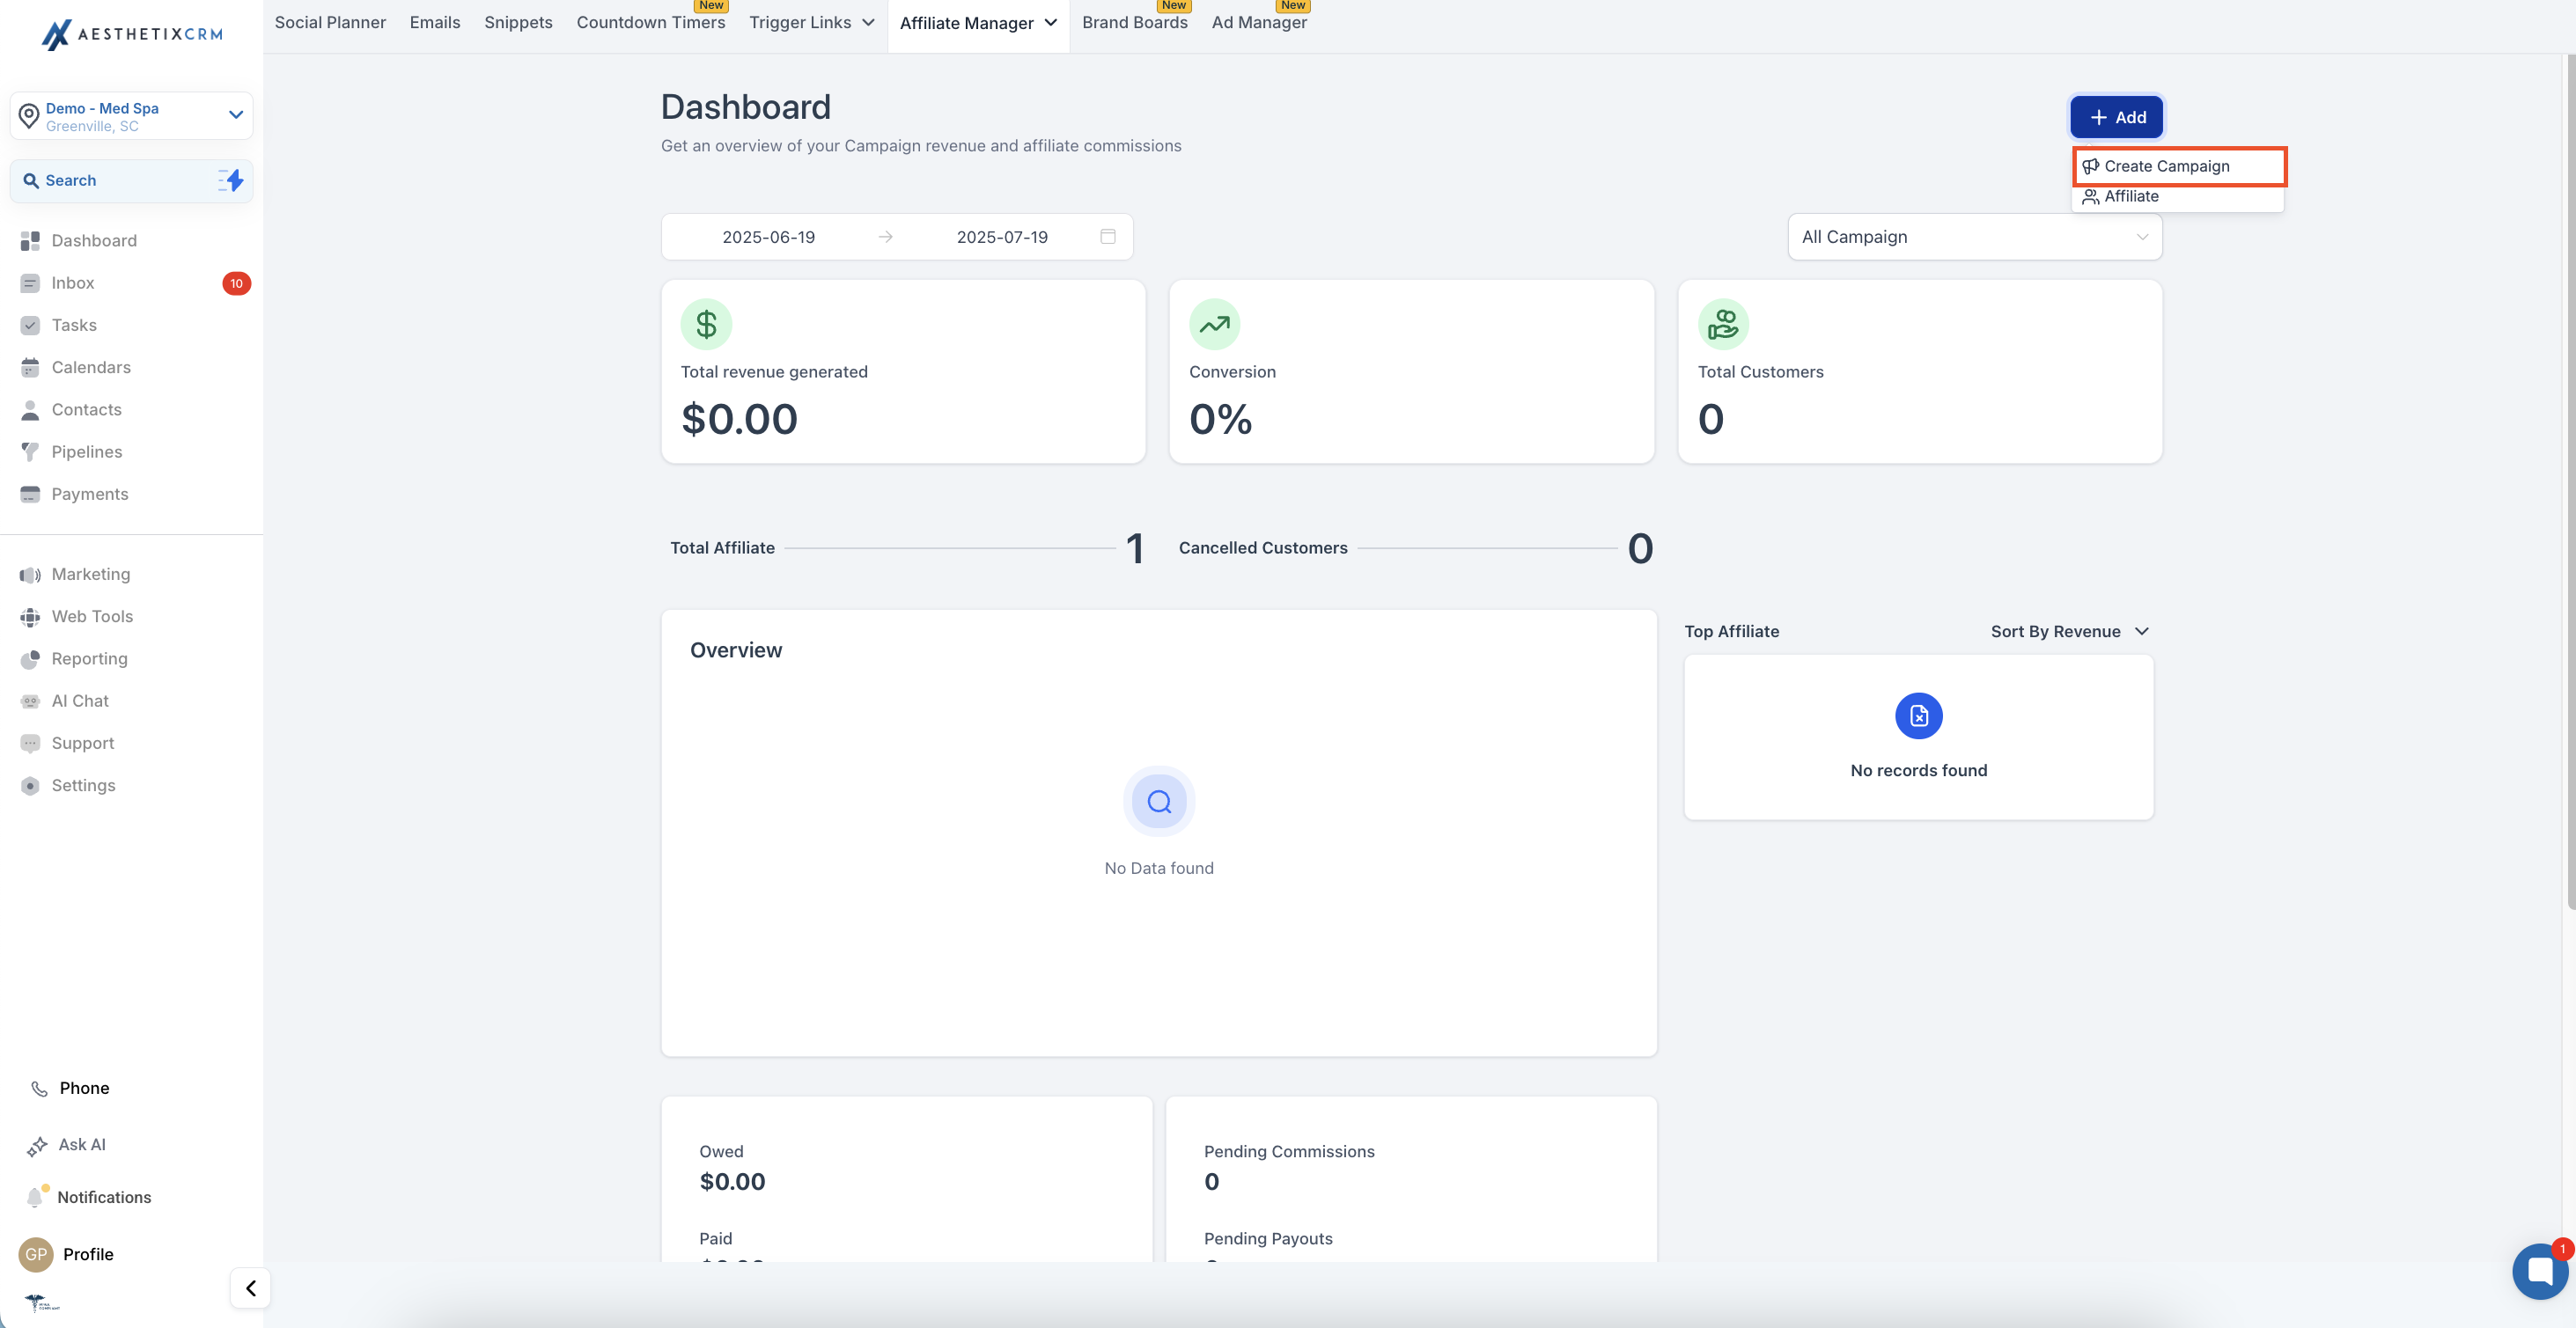Click the Add button
The image size is (2576, 1328).
(x=2116, y=117)
